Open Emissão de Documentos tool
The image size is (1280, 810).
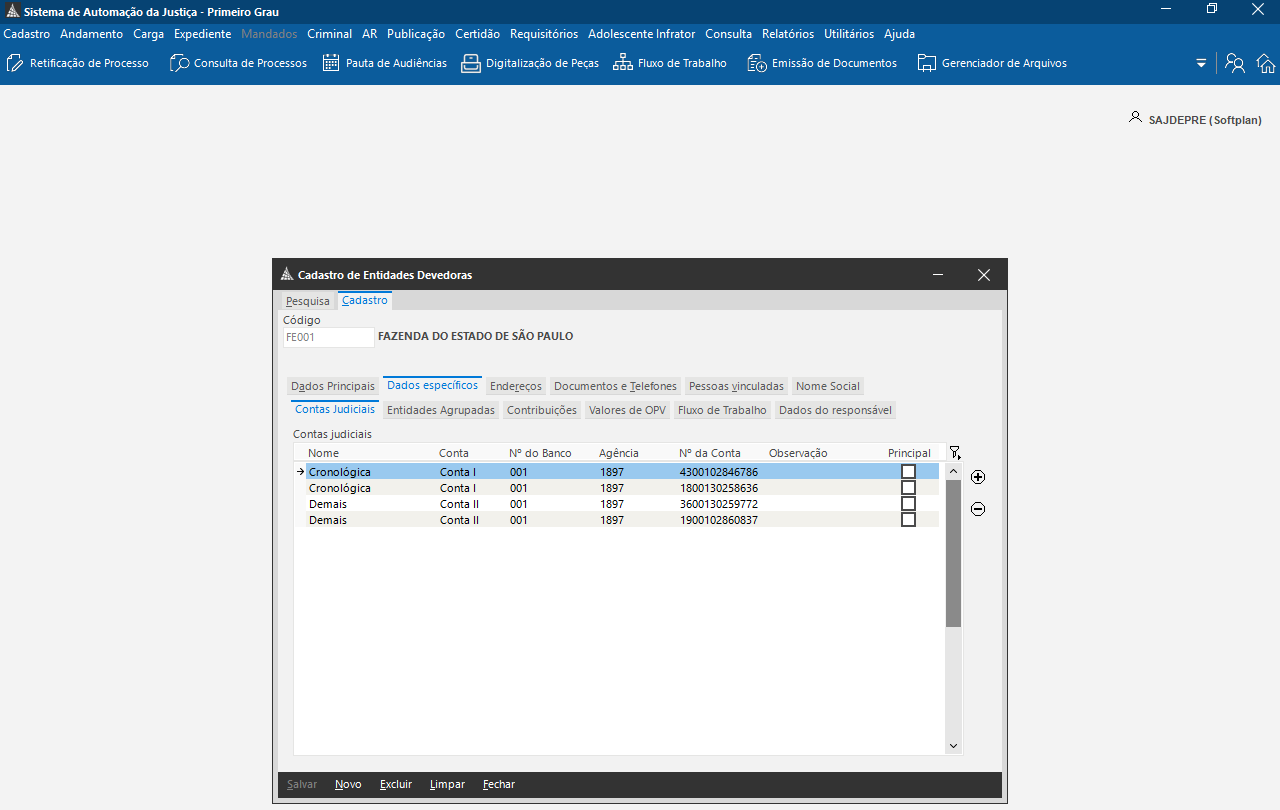tap(822, 63)
